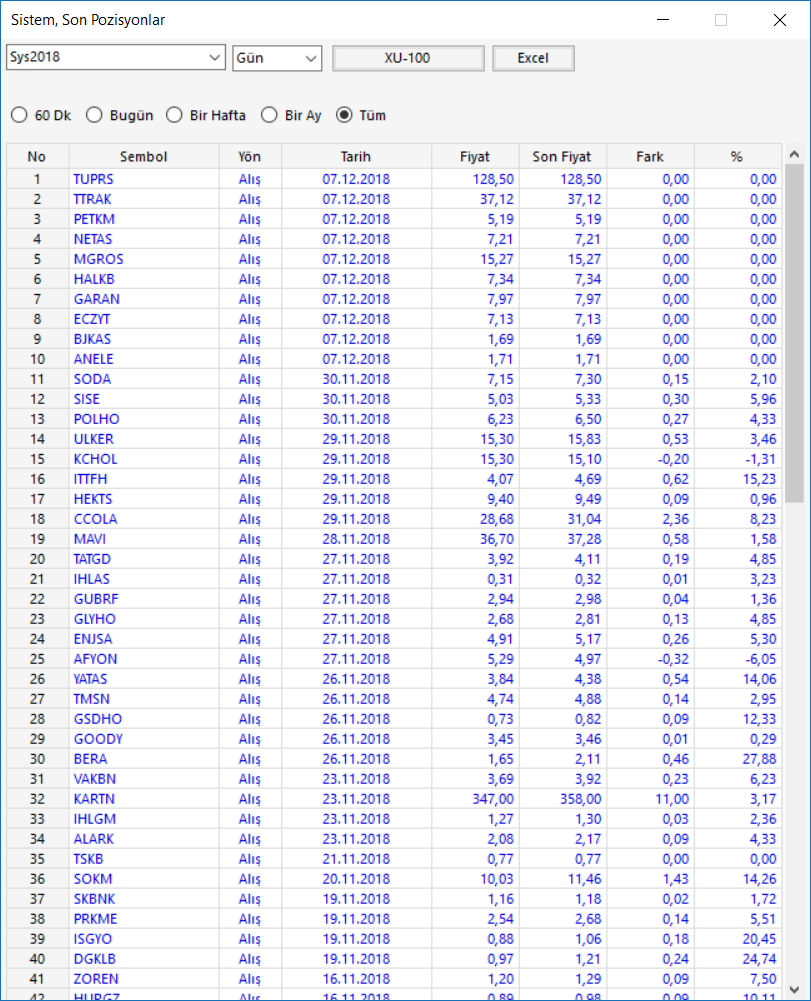Viewport: 811px width, 1001px height.
Task: Click the NETAS symbol
Action: (x=93, y=239)
